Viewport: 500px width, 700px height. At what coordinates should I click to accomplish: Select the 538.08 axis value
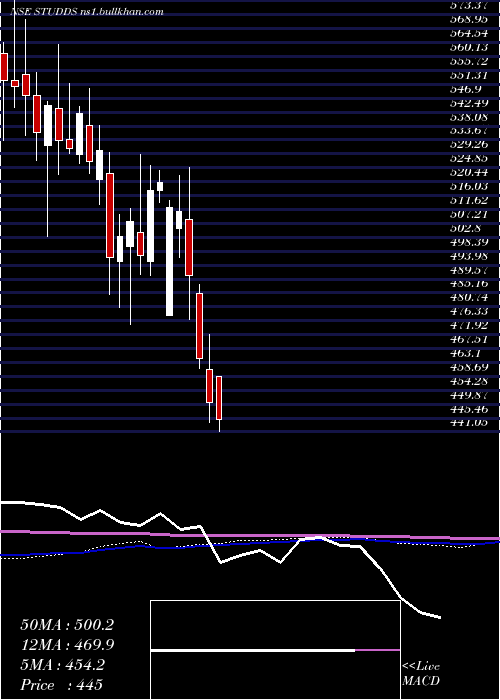point(471,117)
